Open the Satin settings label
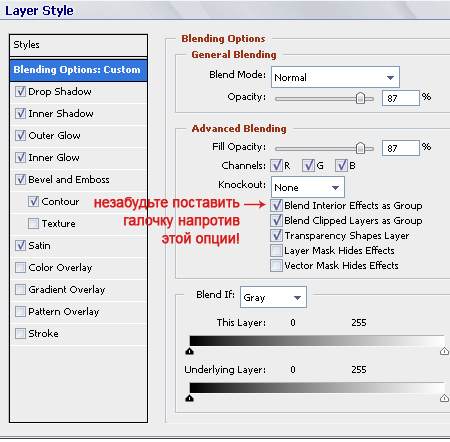 pyautogui.click(x=39, y=246)
